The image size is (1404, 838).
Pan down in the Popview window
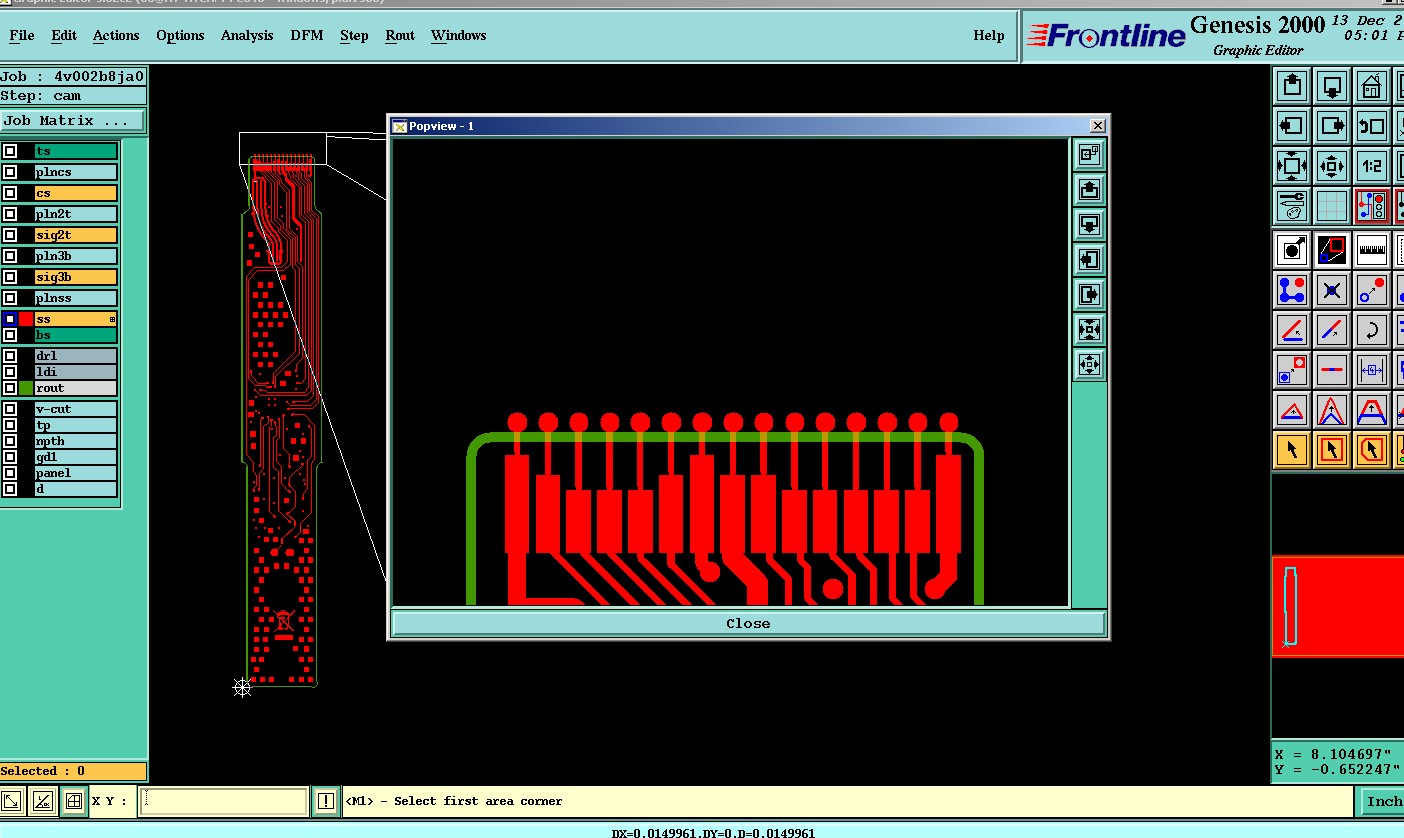[1089, 224]
